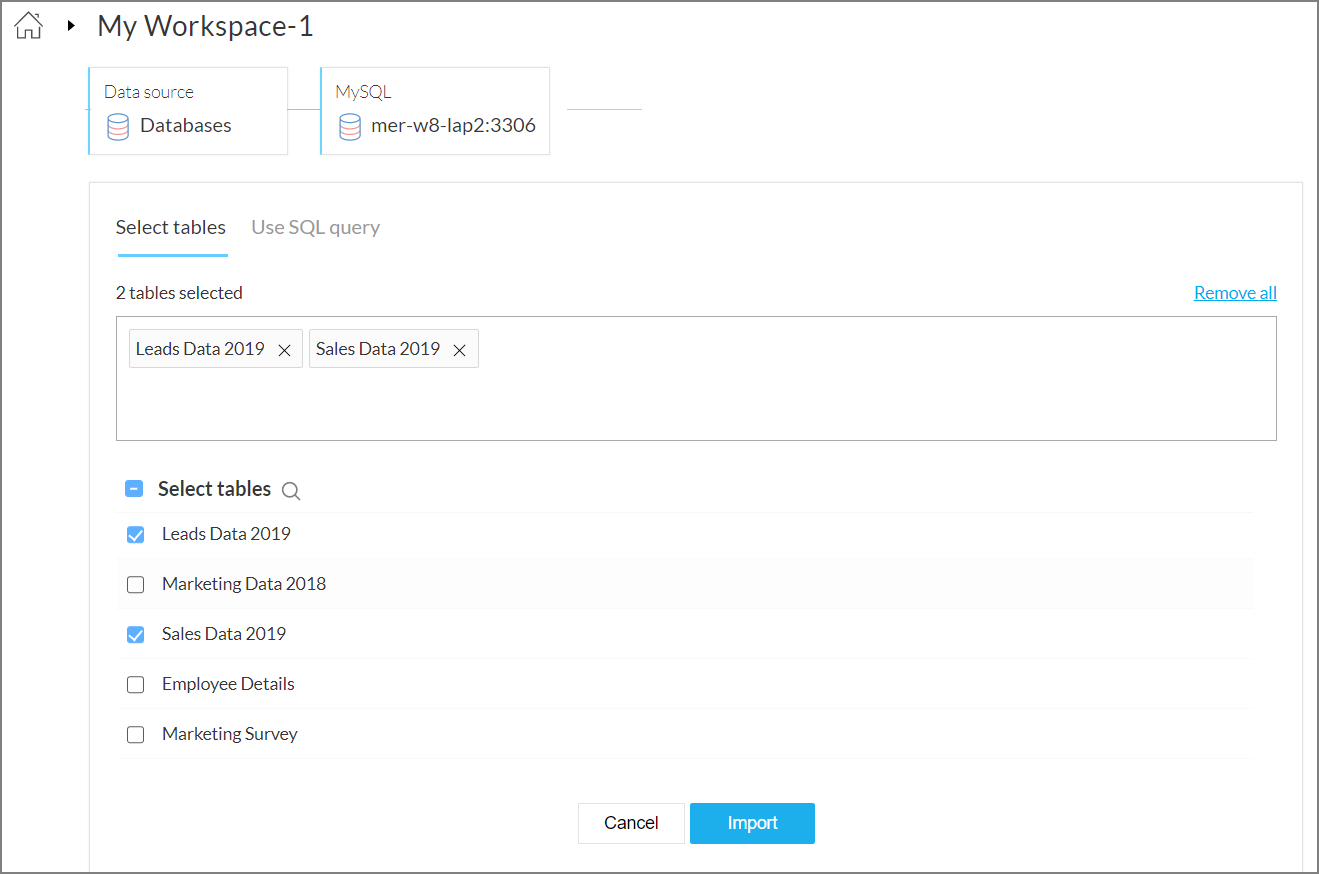Click the Databases data source icon
Image resolution: width=1319 pixels, height=874 pixels.
[118, 126]
